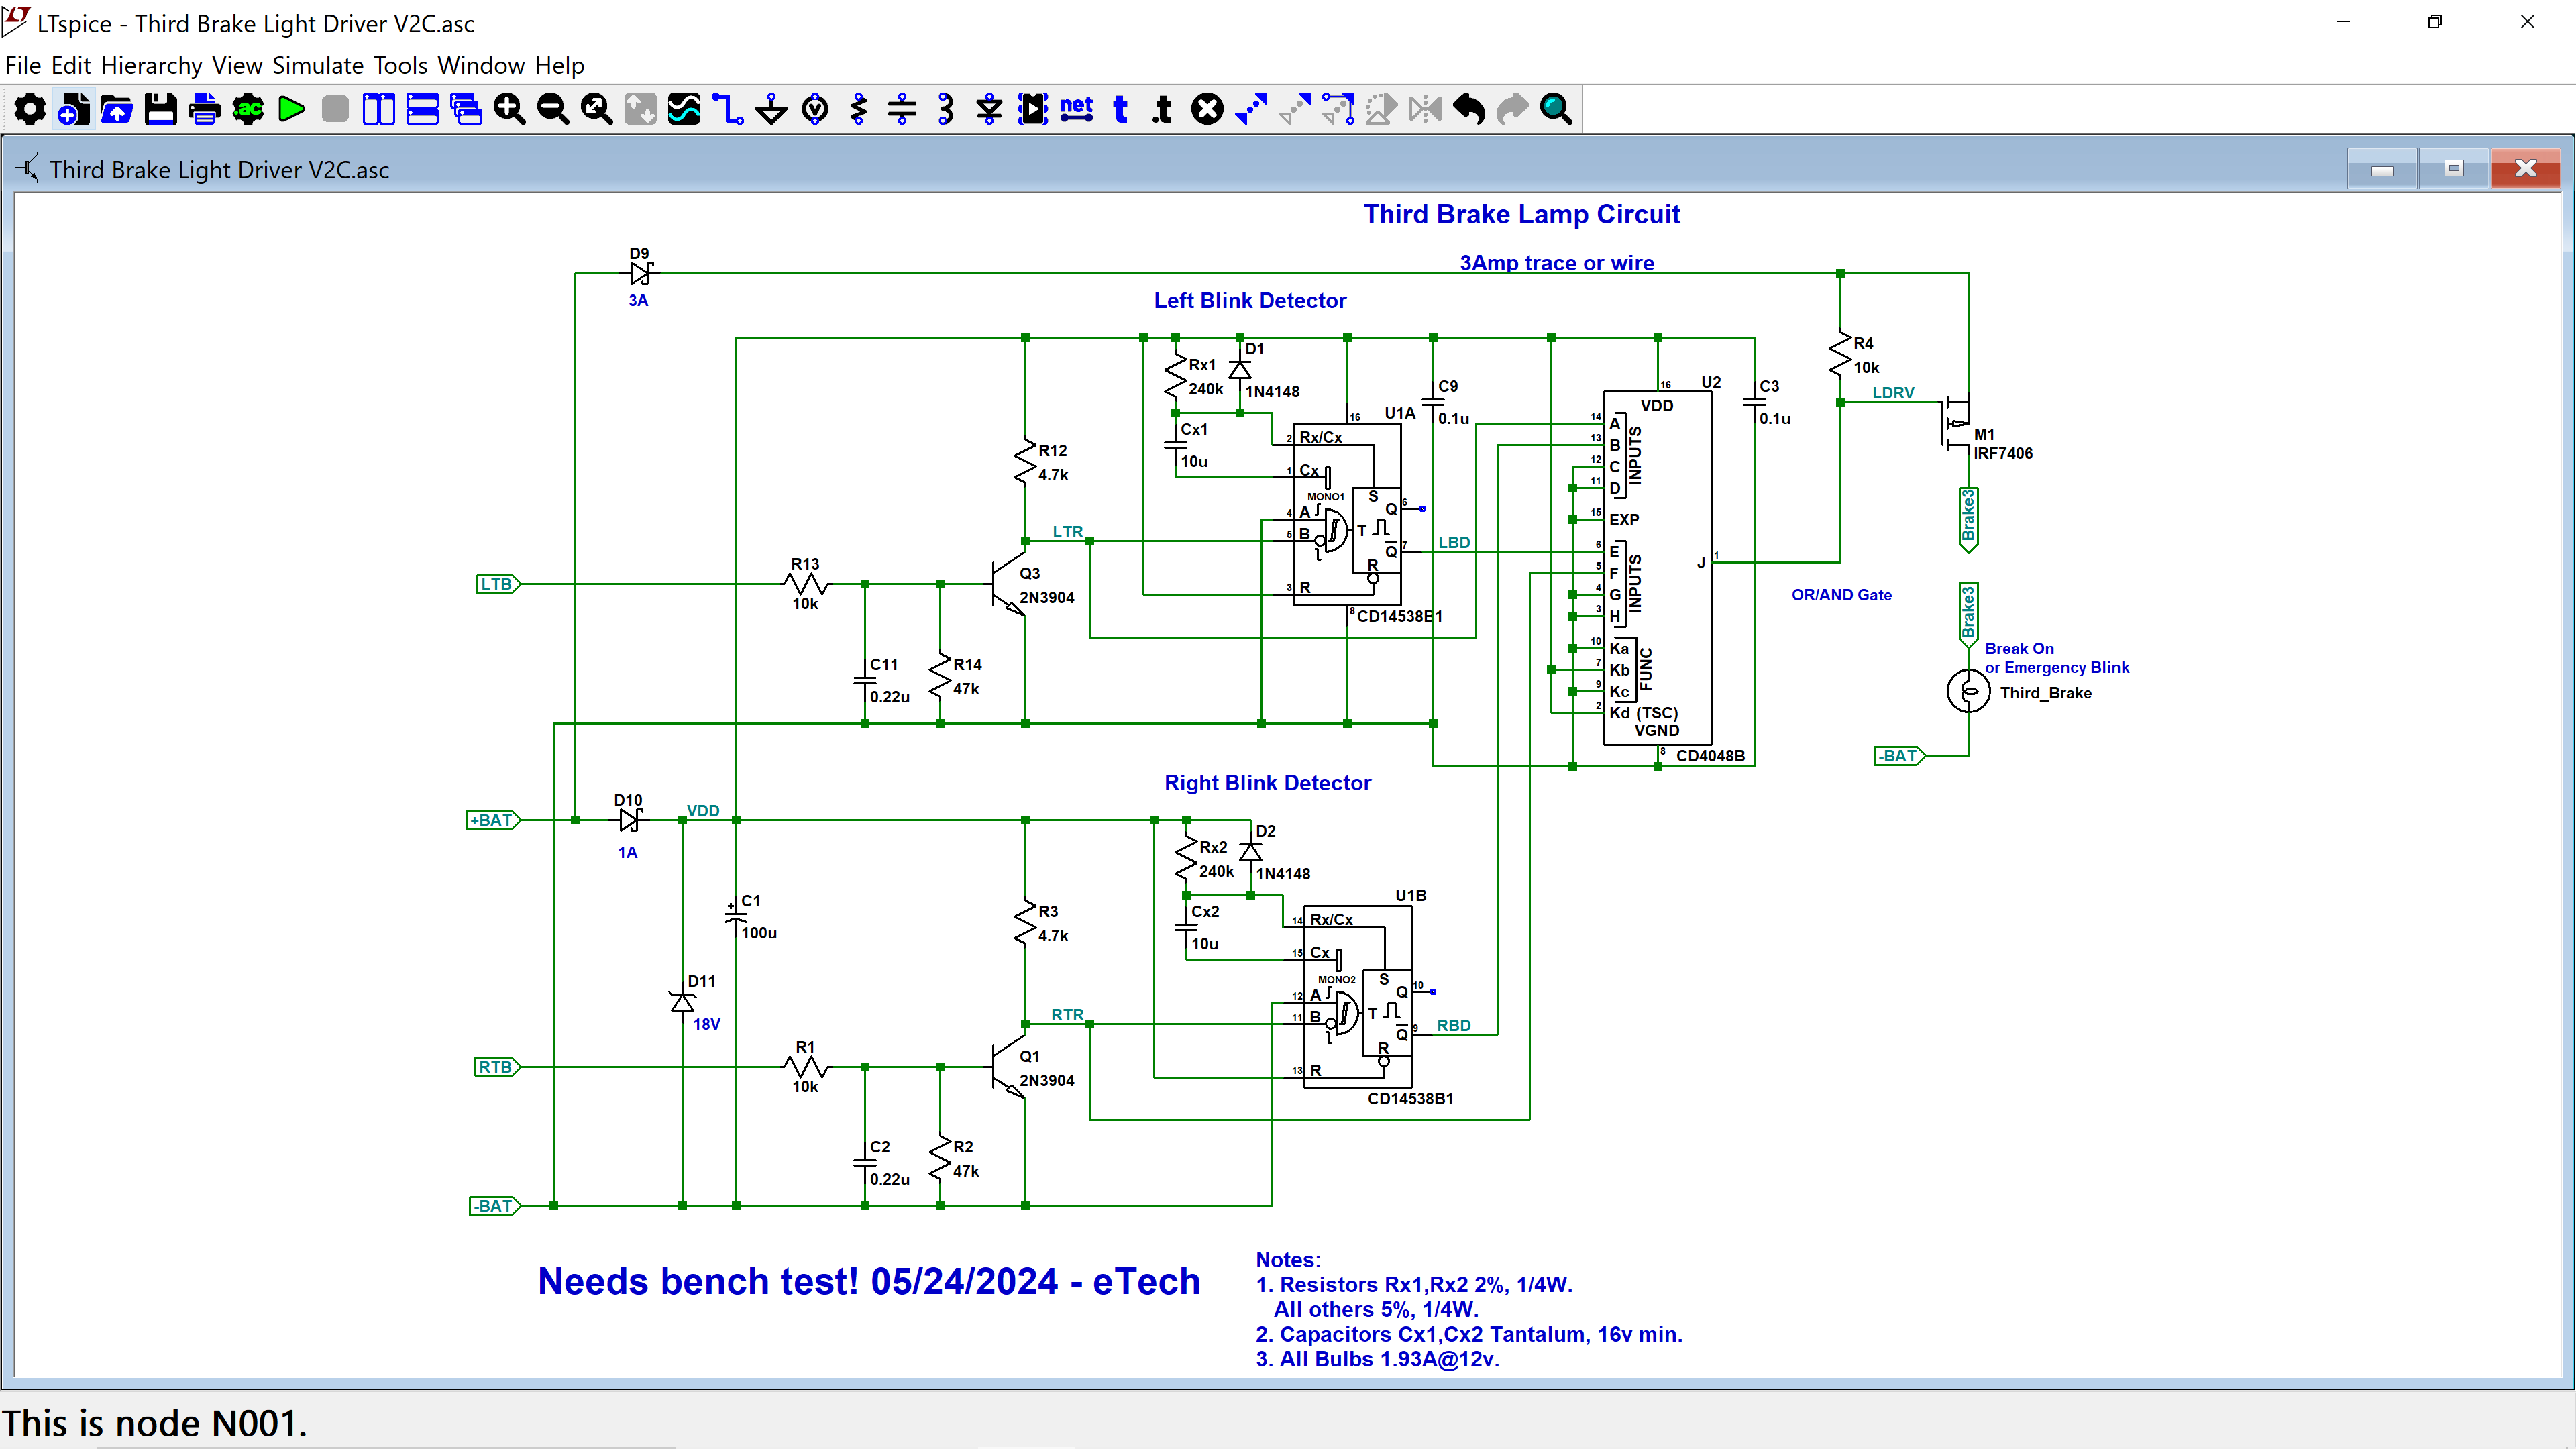Open the Settings gear in toolbar
The image size is (2576, 1449).
pos(30,108)
